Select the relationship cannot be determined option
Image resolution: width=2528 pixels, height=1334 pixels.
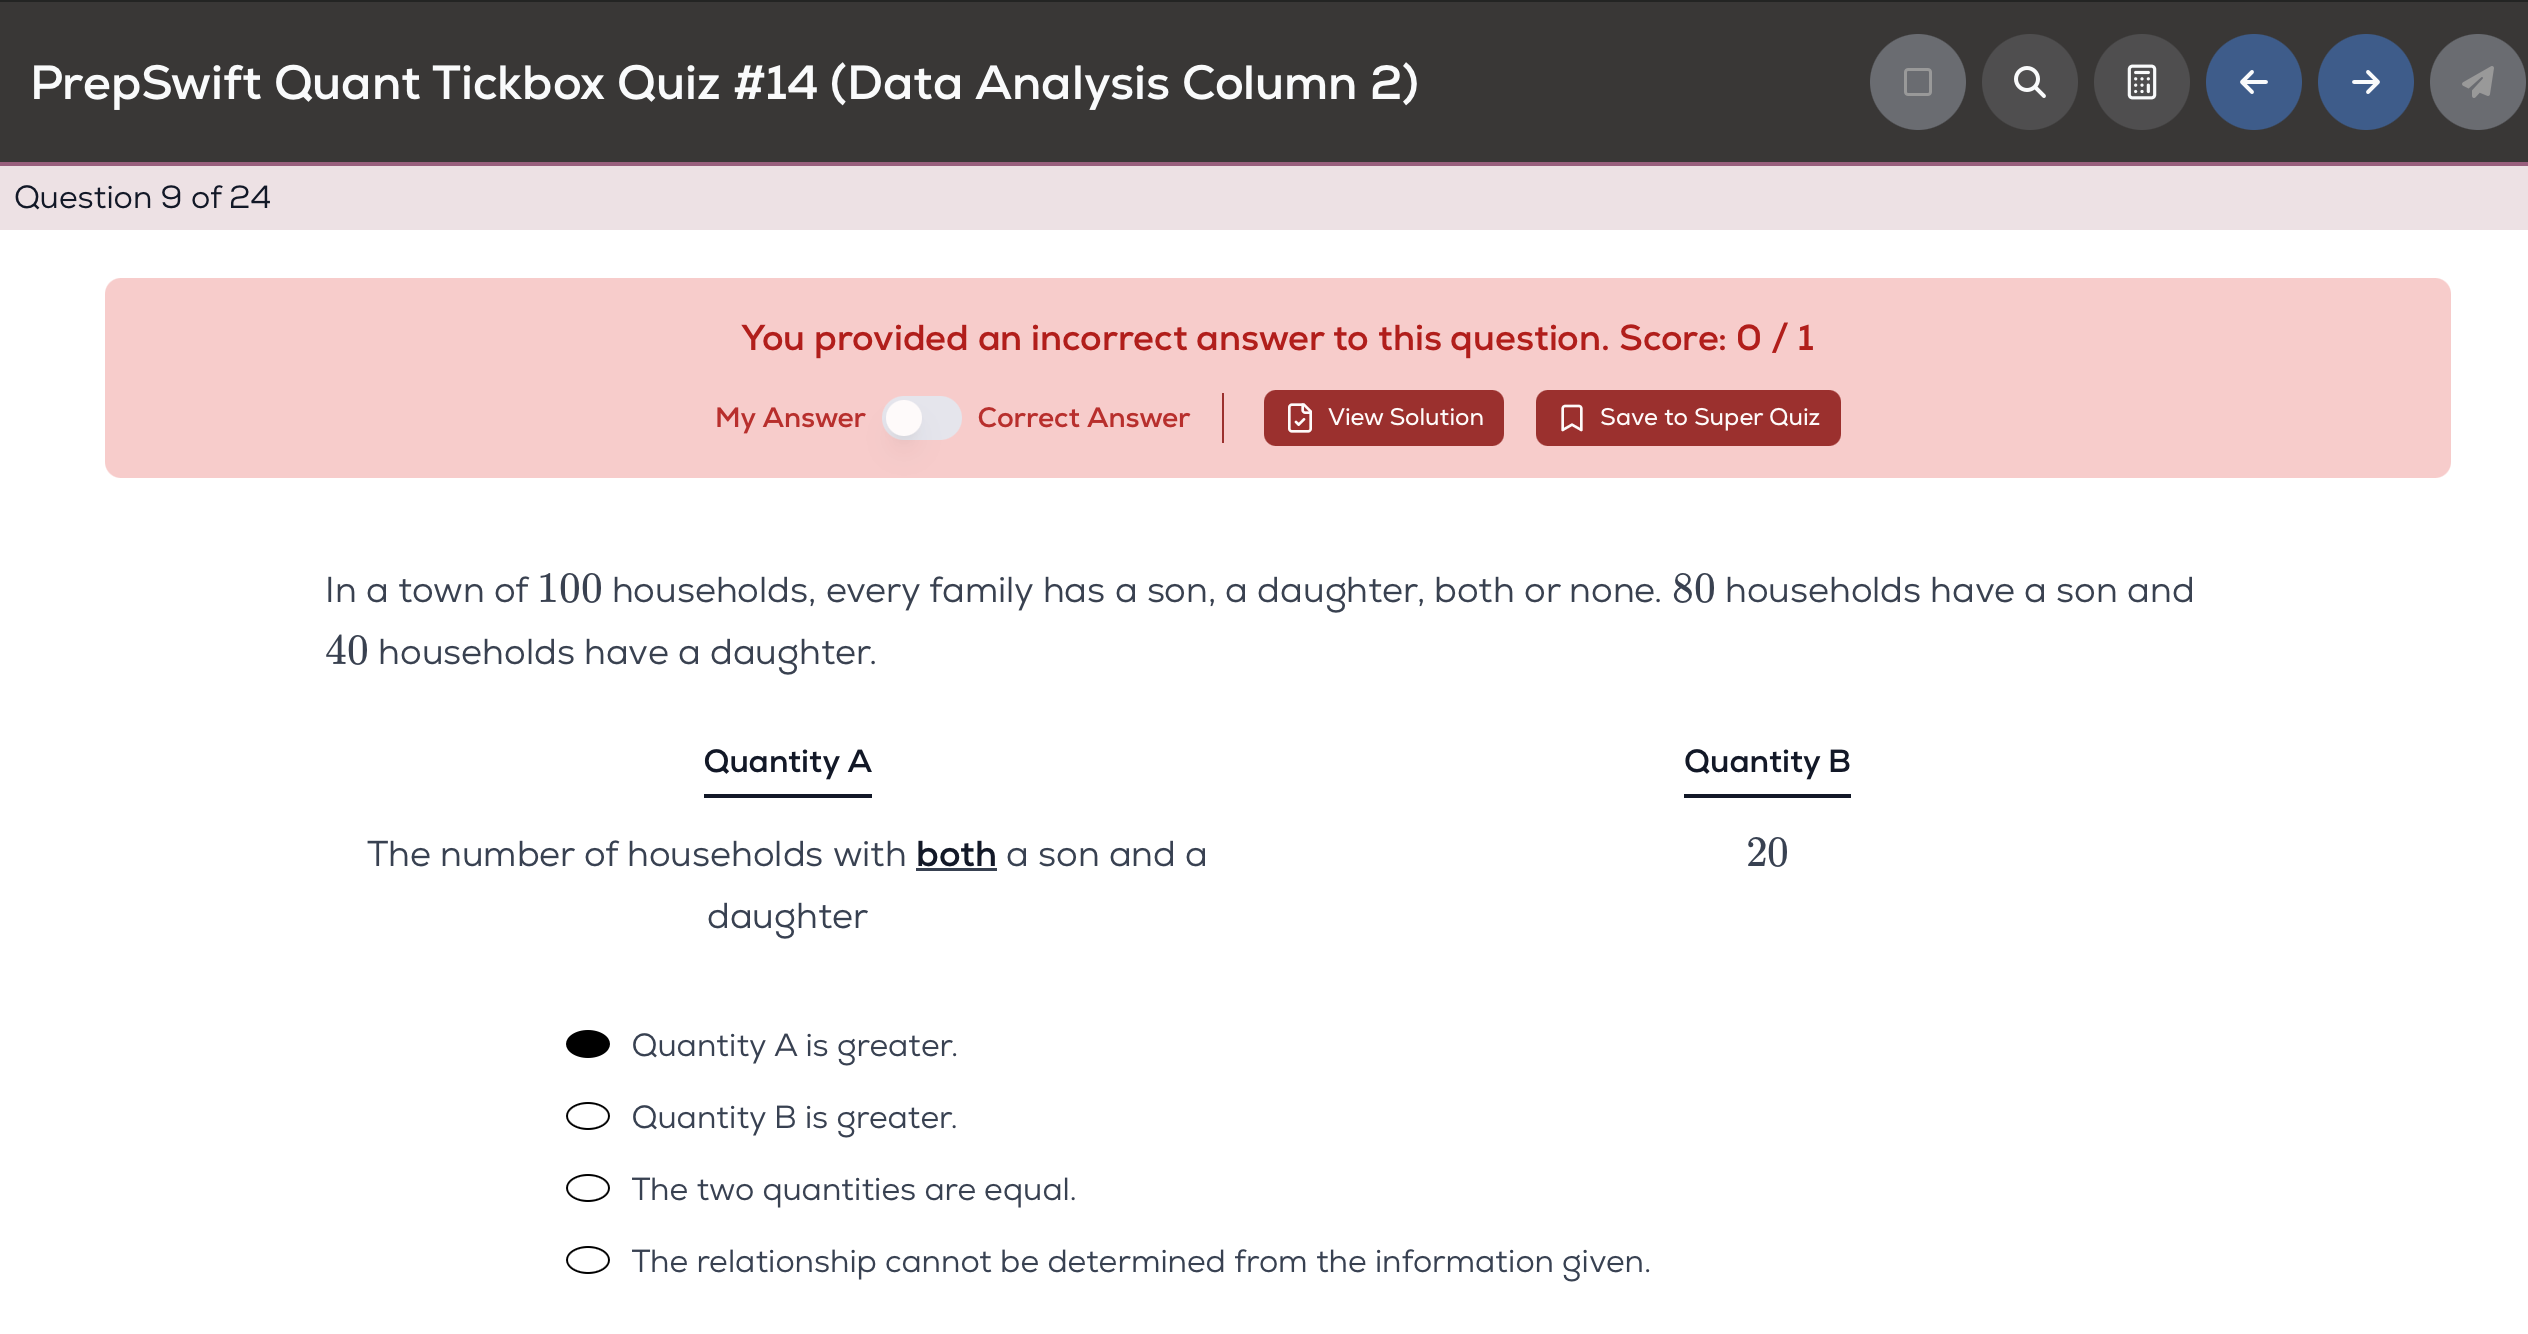[588, 1261]
